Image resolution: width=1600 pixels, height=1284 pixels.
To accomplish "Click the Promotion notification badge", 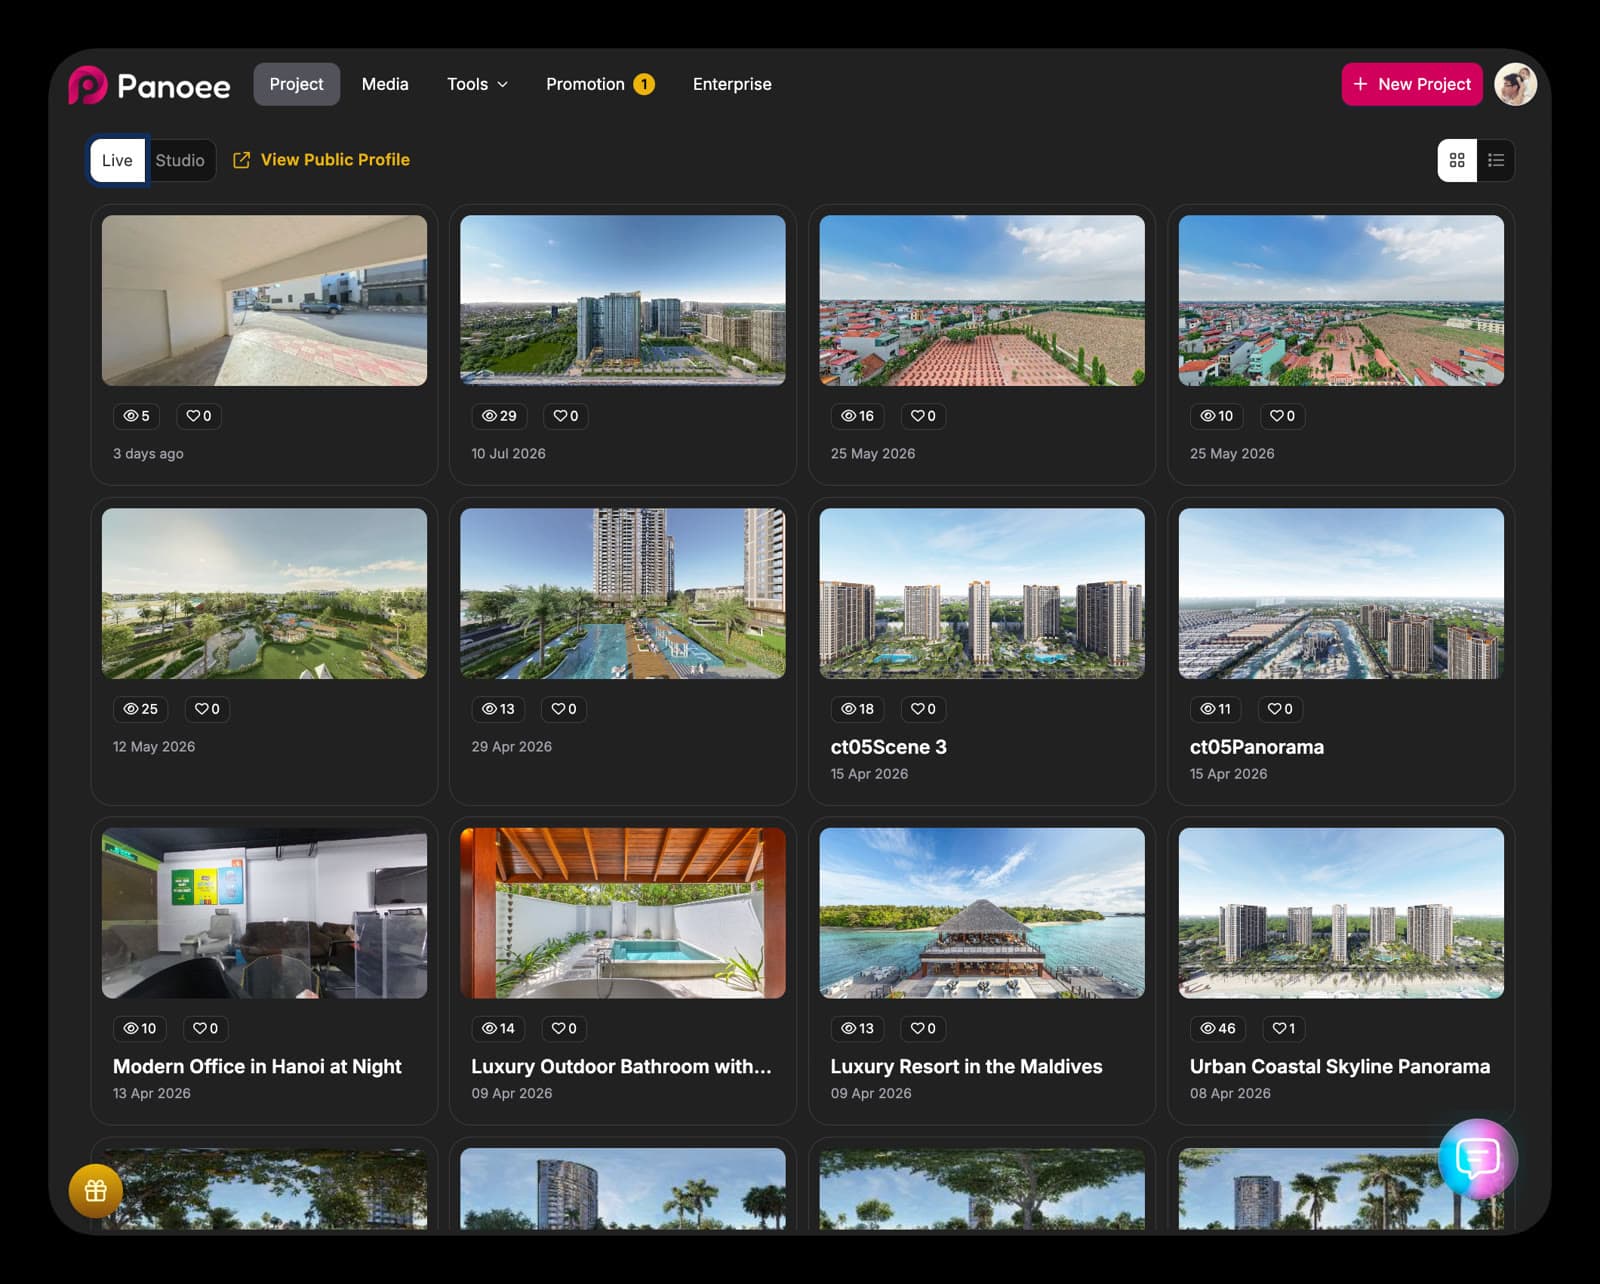I will point(644,84).
